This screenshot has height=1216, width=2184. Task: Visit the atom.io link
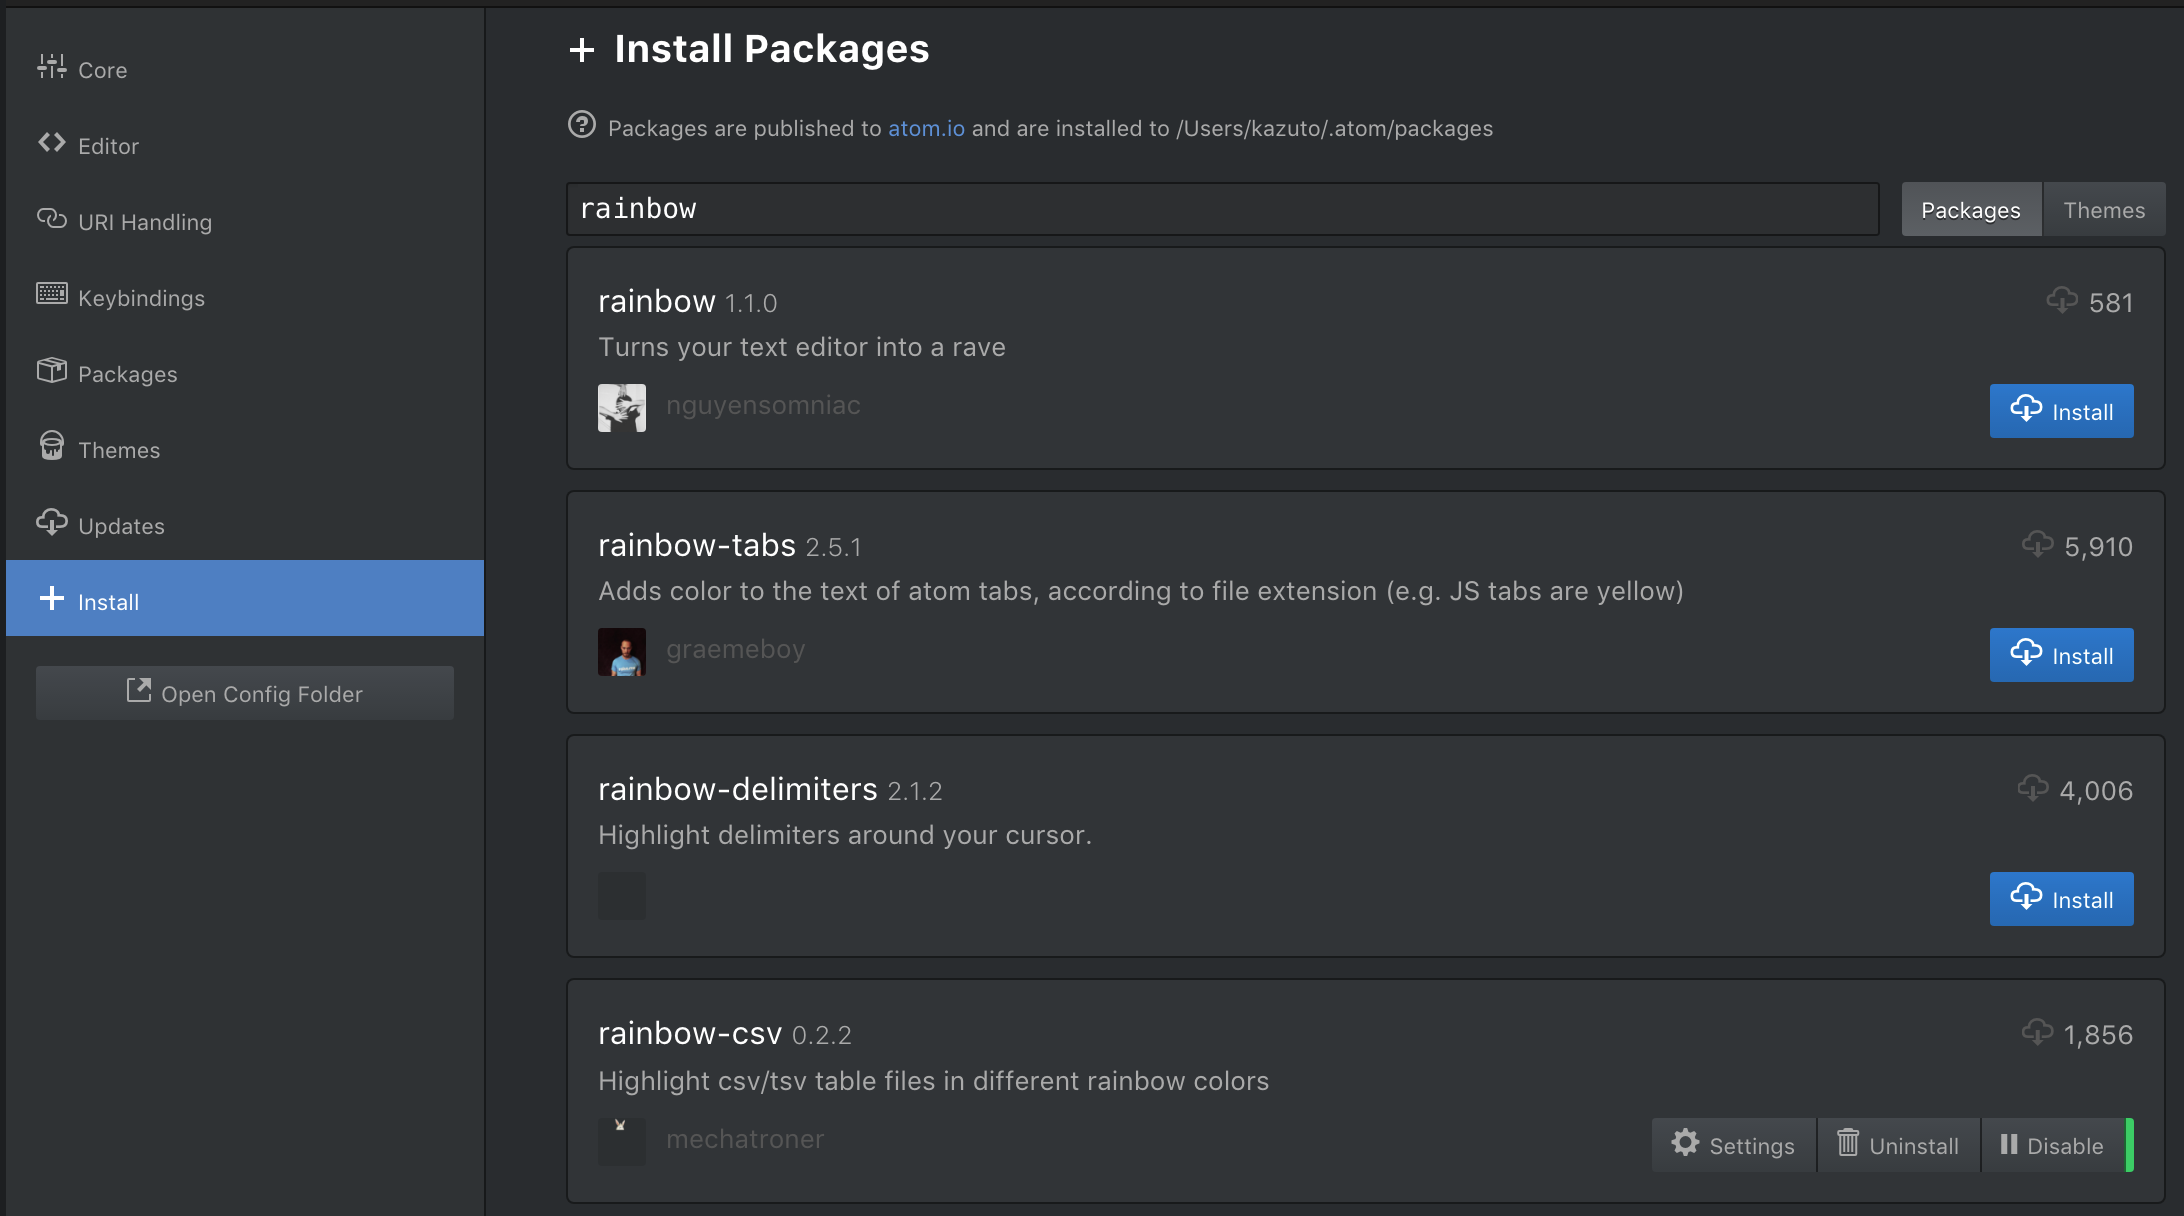pyautogui.click(x=926, y=128)
